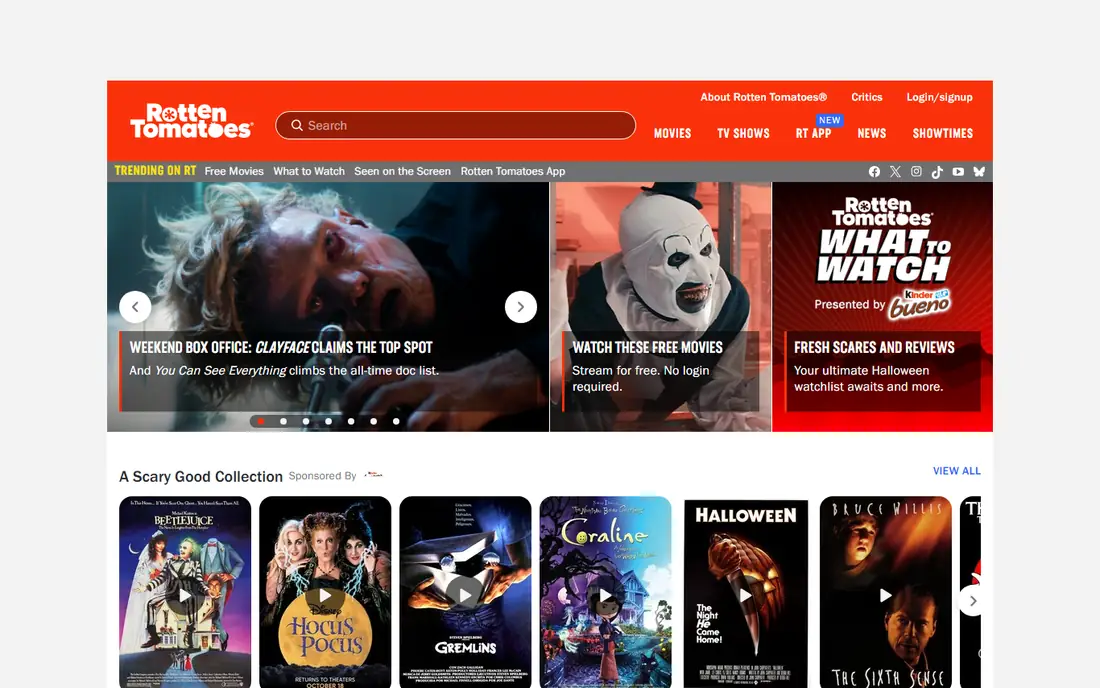Open the Rotten Tomatoes Facebook page icon
Viewport: 1100px width, 688px height.
click(874, 171)
